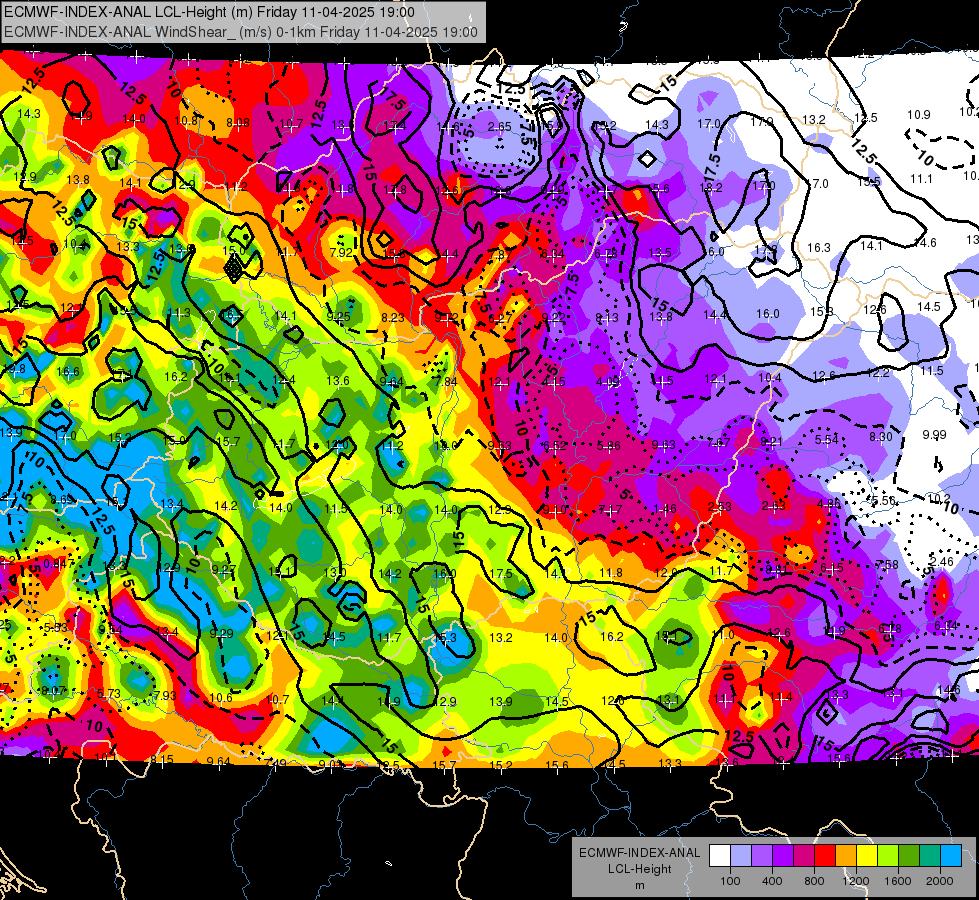Image resolution: width=979 pixels, height=900 pixels.
Task: Click the legend unit label m
Action: point(639,886)
